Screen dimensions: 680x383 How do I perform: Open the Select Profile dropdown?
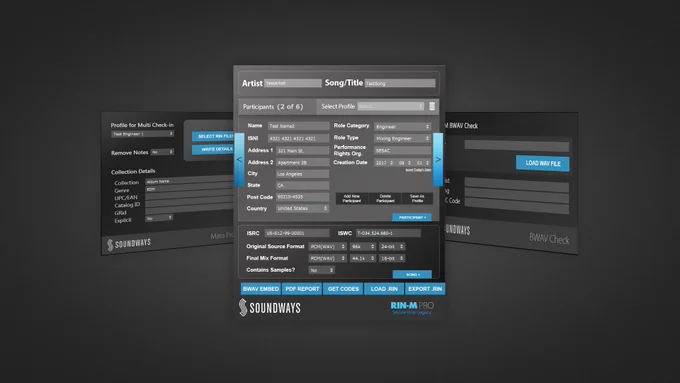tap(390, 106)
